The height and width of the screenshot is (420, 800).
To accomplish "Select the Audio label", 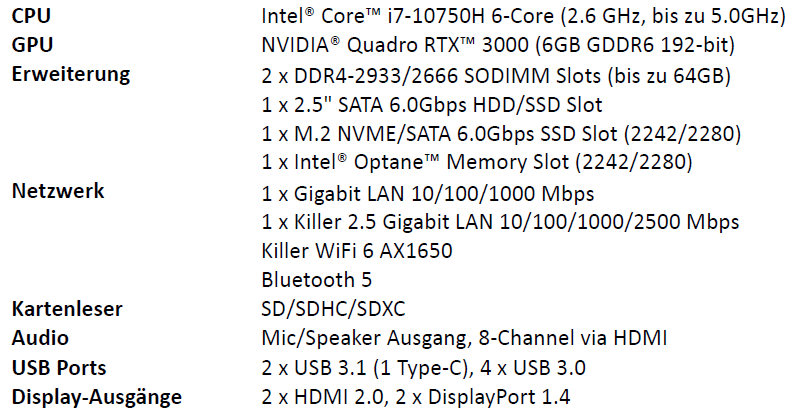I will pos(40,338).
